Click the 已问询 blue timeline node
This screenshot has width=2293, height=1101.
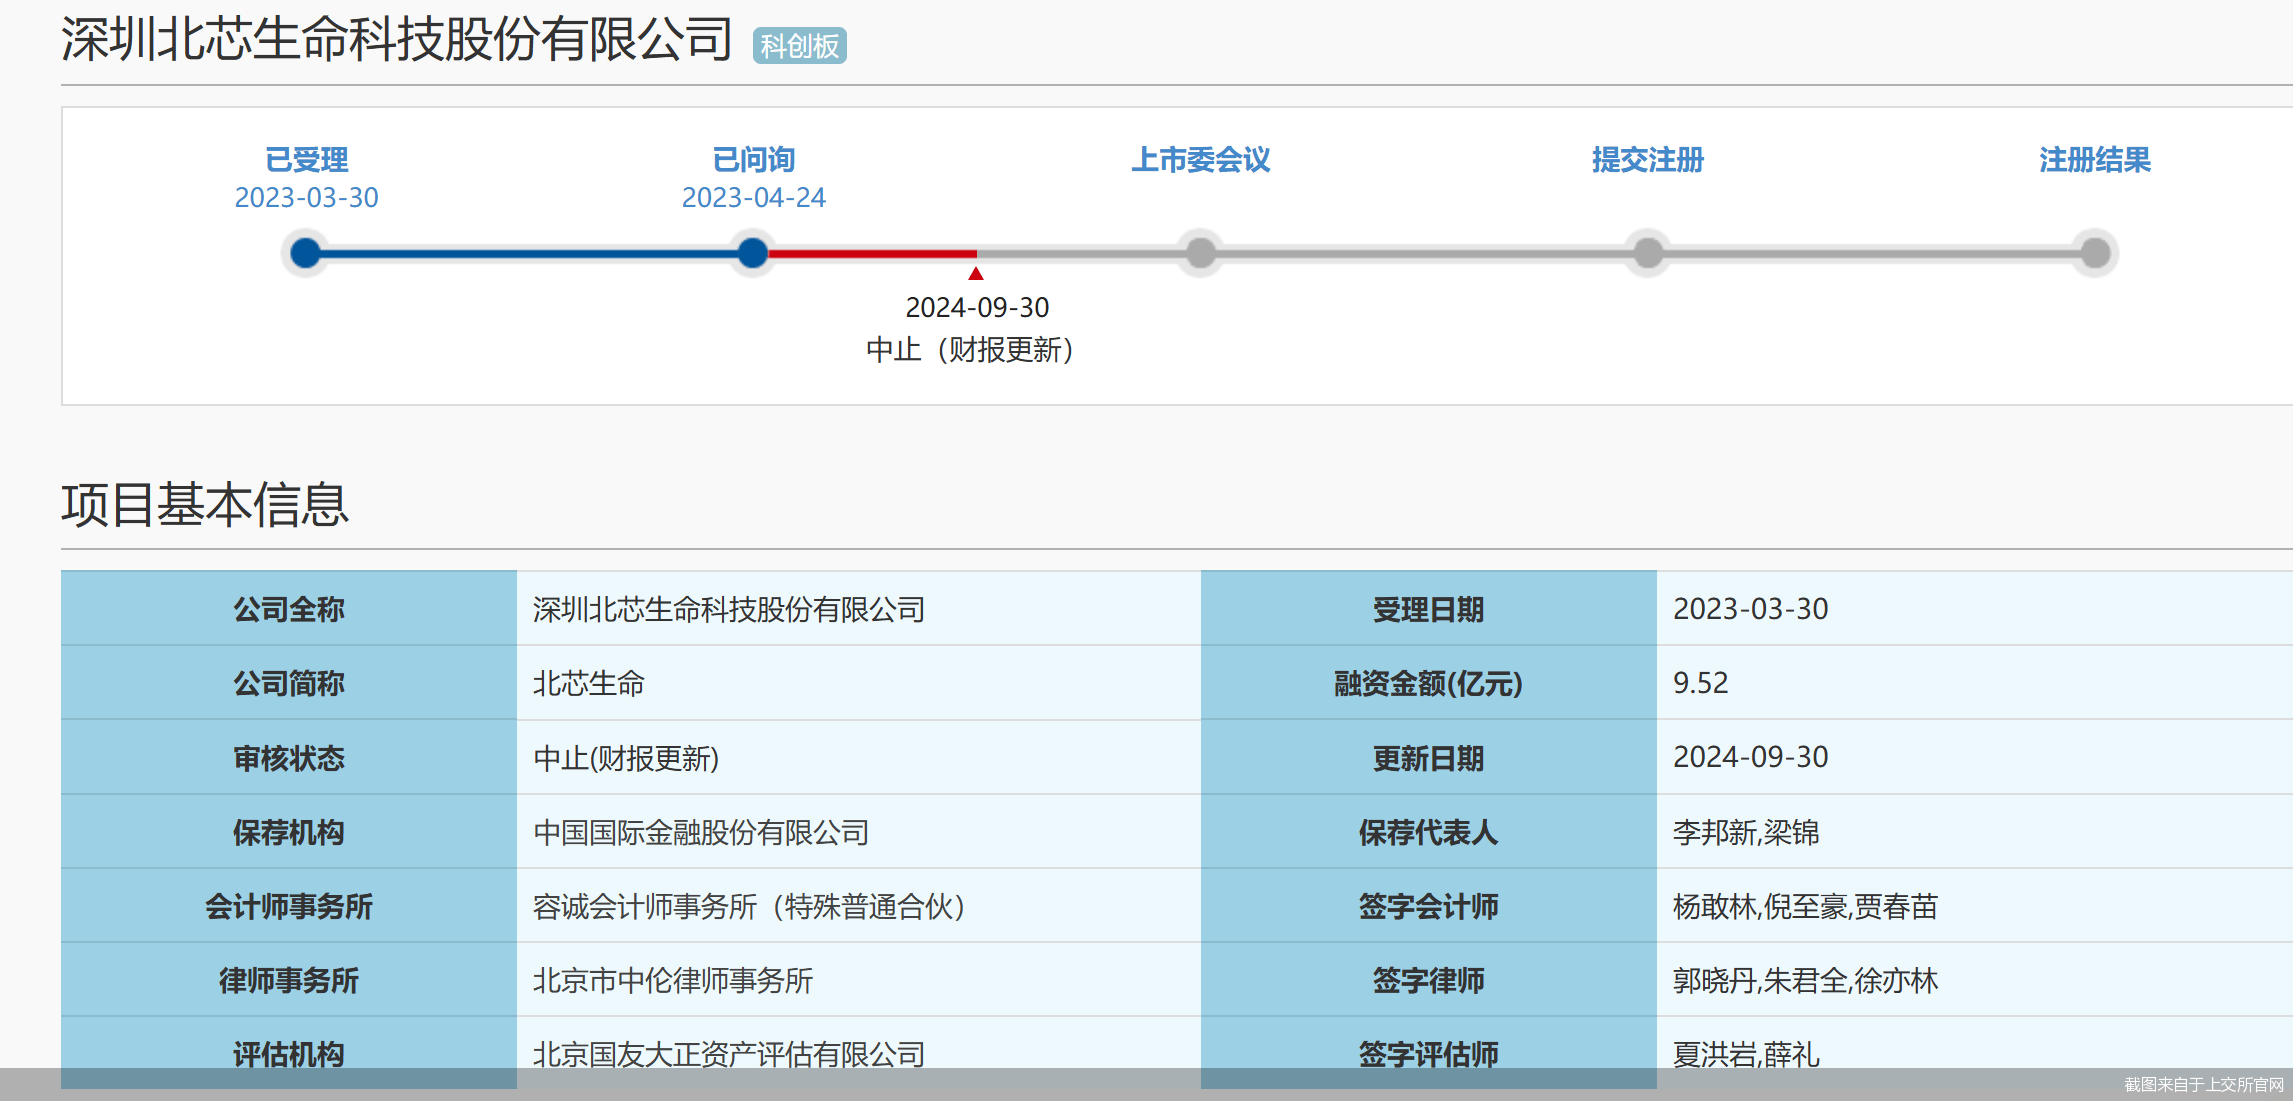click(753, 253)
